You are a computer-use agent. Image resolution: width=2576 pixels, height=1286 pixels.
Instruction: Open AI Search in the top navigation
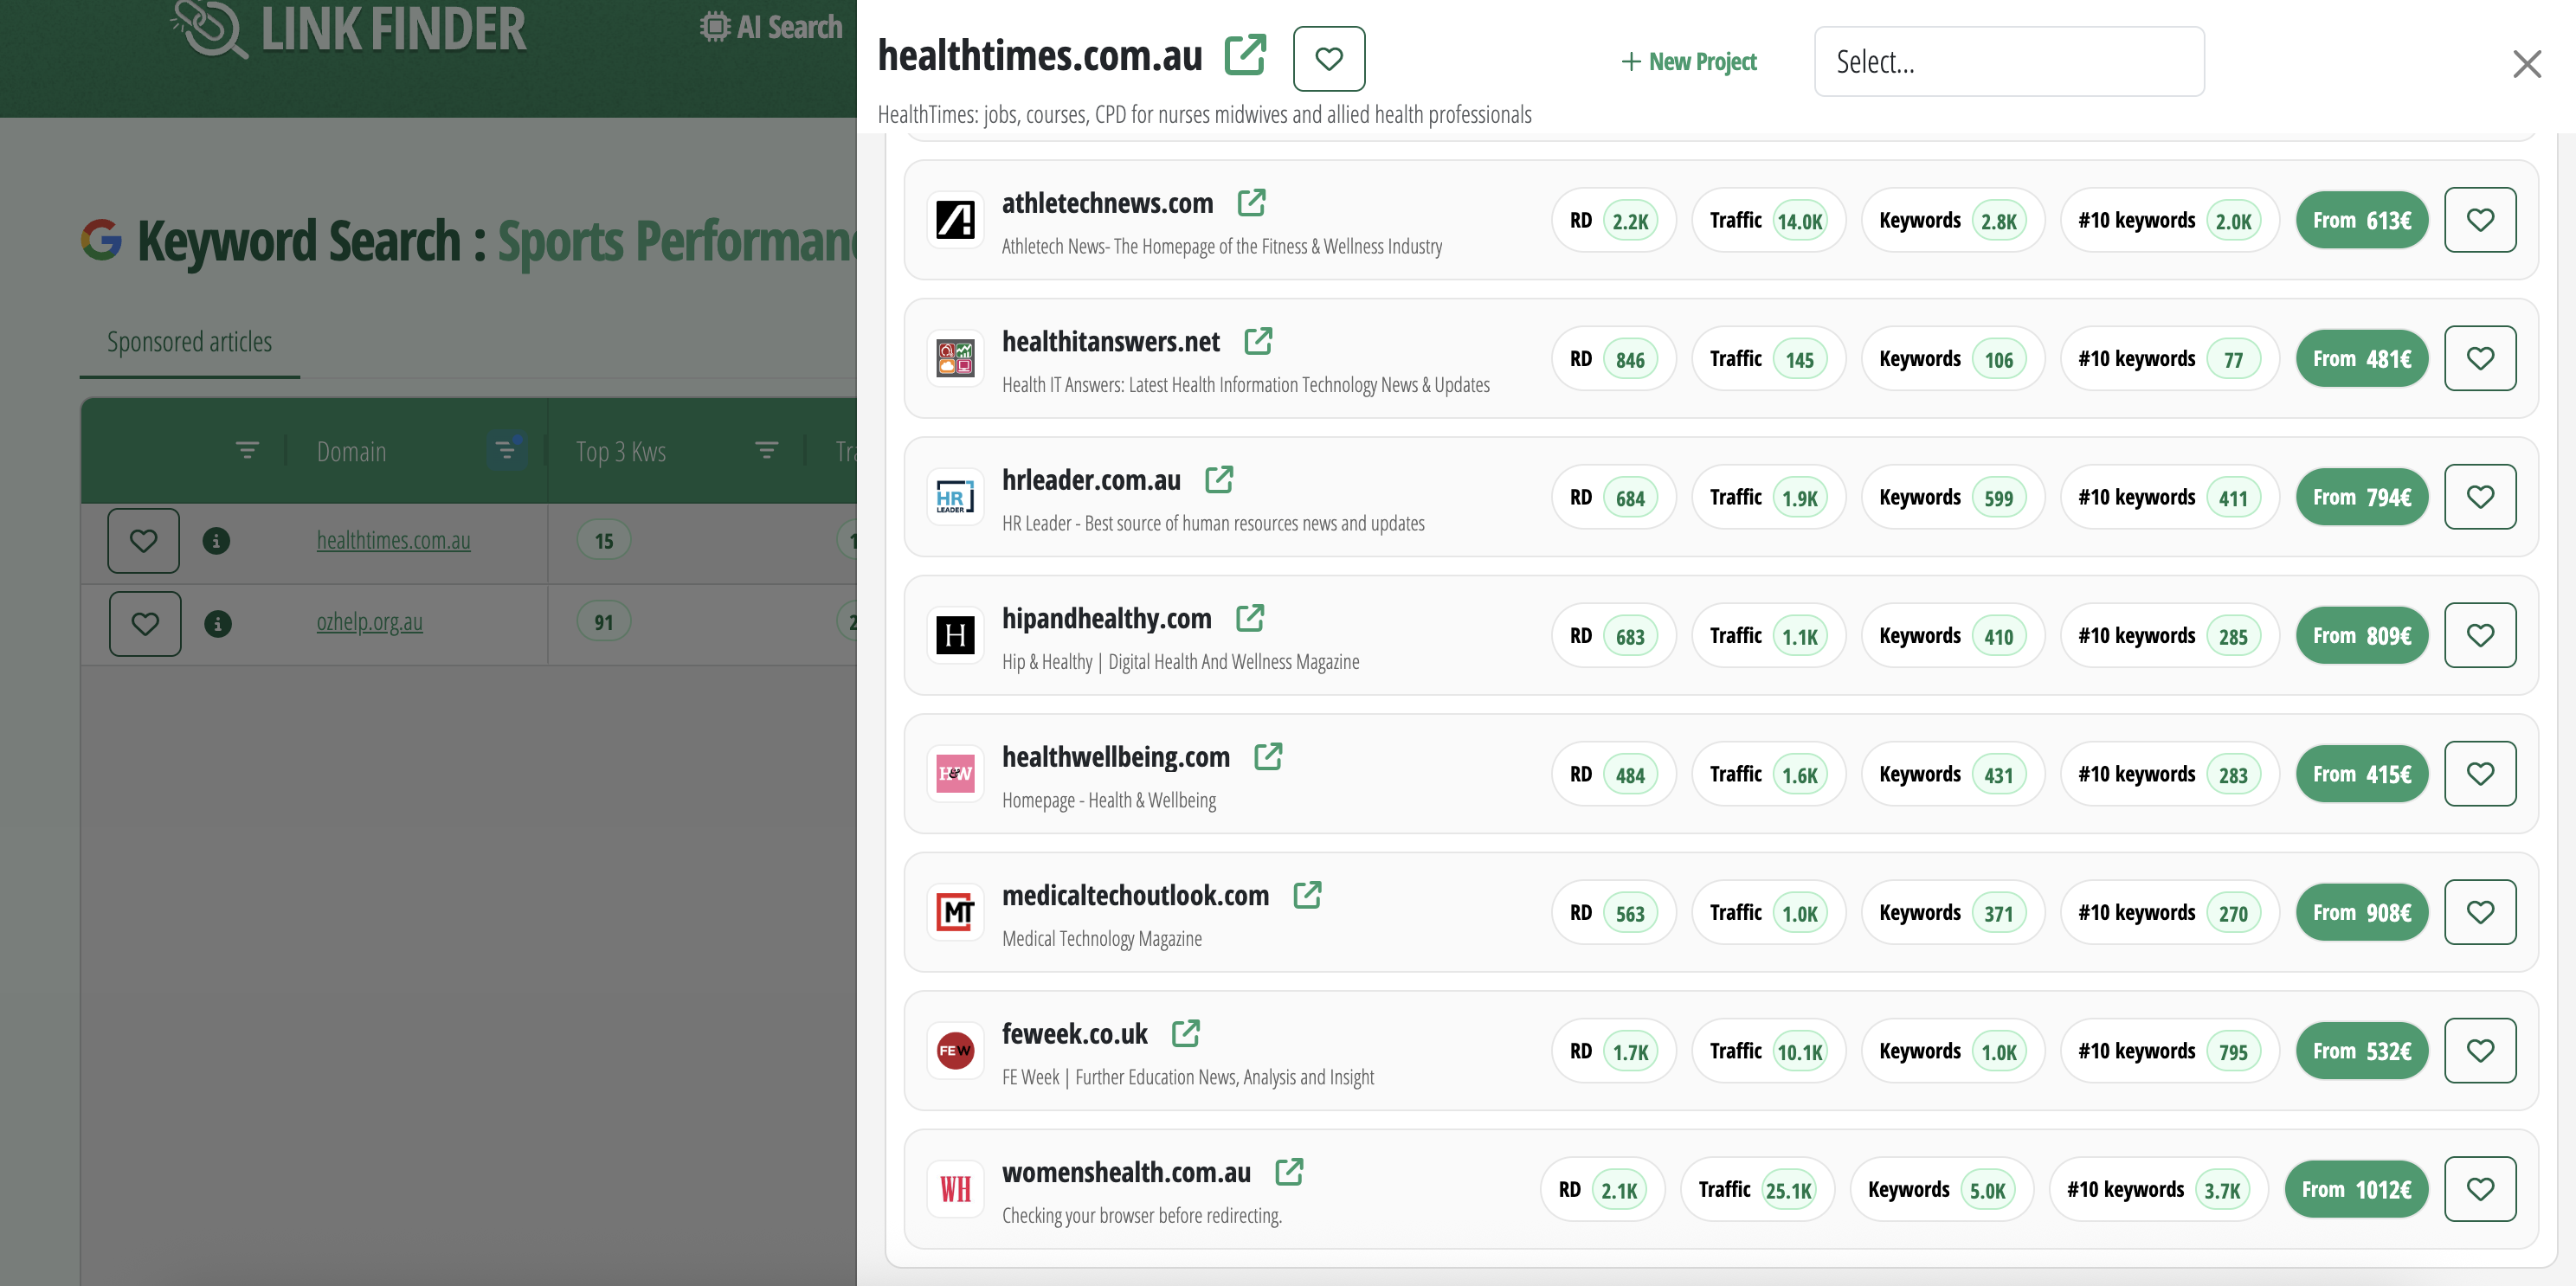(x=771, y=27)
